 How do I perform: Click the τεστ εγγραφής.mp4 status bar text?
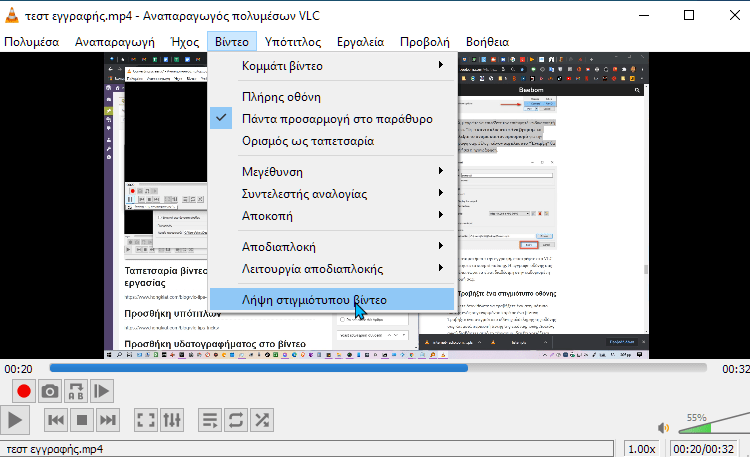click(55, 449)
